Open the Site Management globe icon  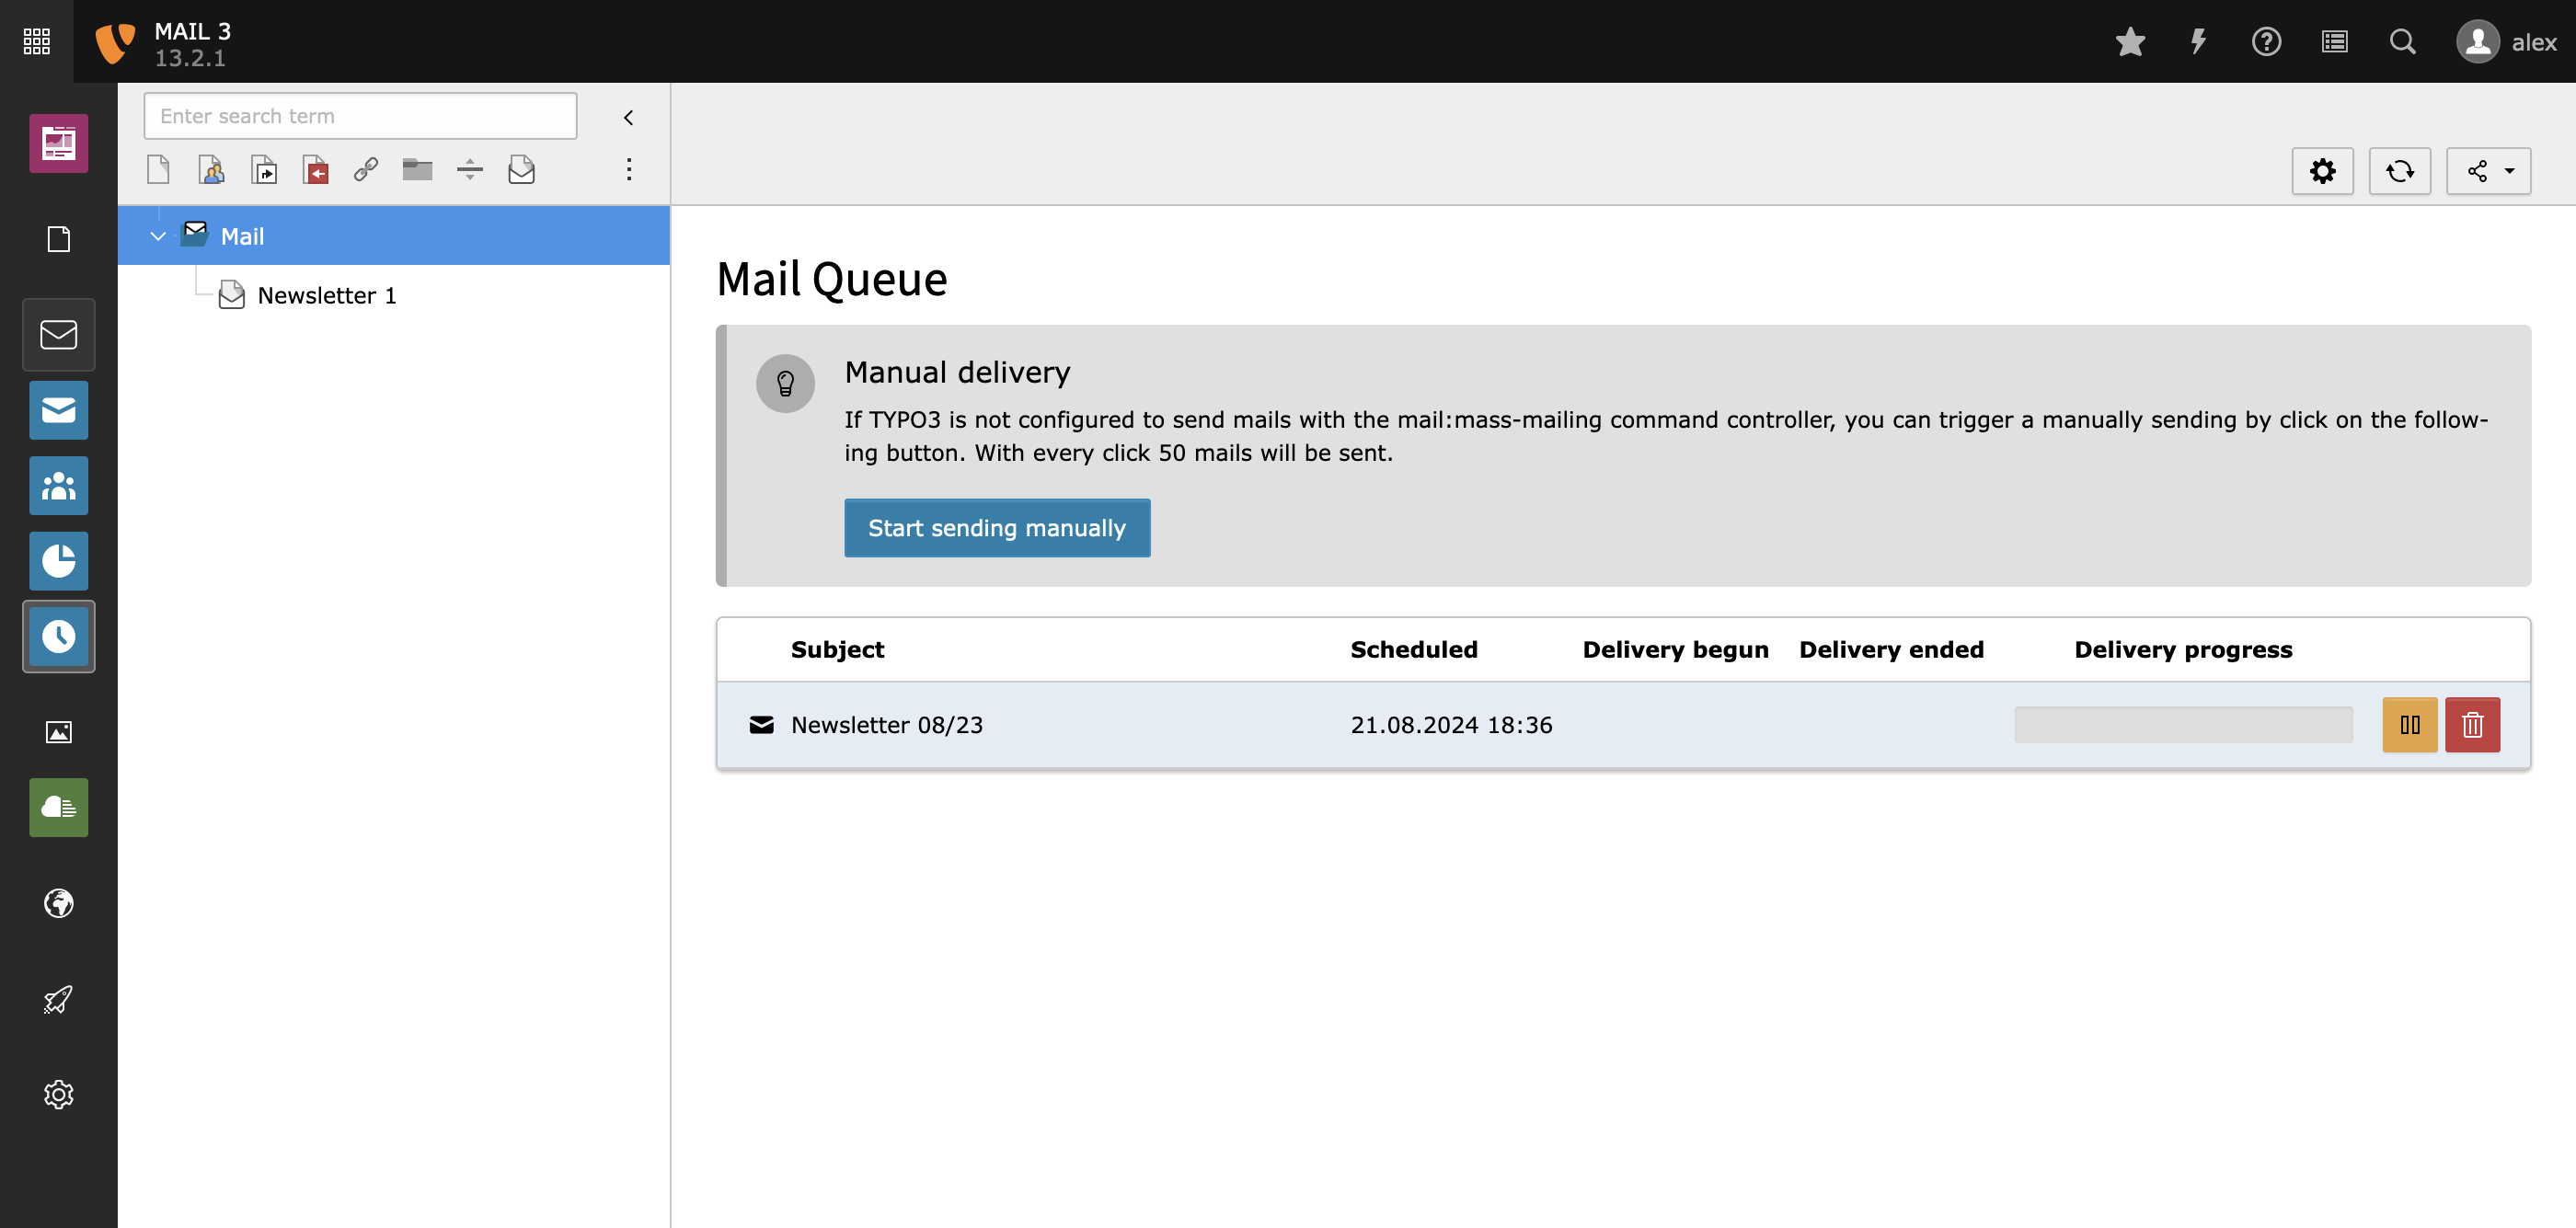pyautogui.click(x=58, y=903)
